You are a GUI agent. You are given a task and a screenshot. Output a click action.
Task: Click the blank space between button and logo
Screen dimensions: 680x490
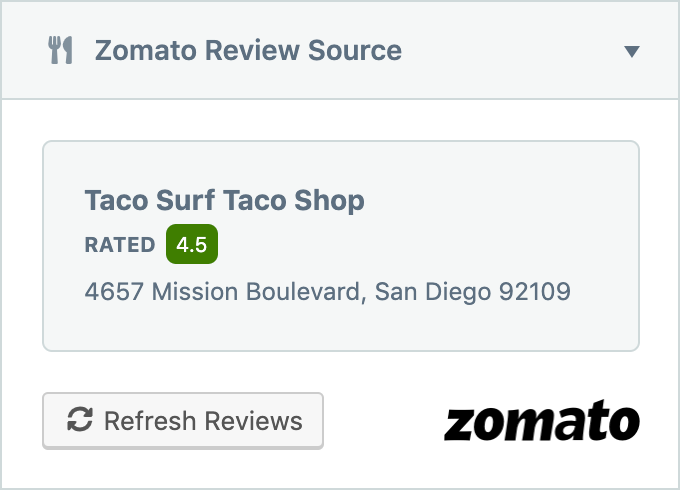[x=383, y=421]
